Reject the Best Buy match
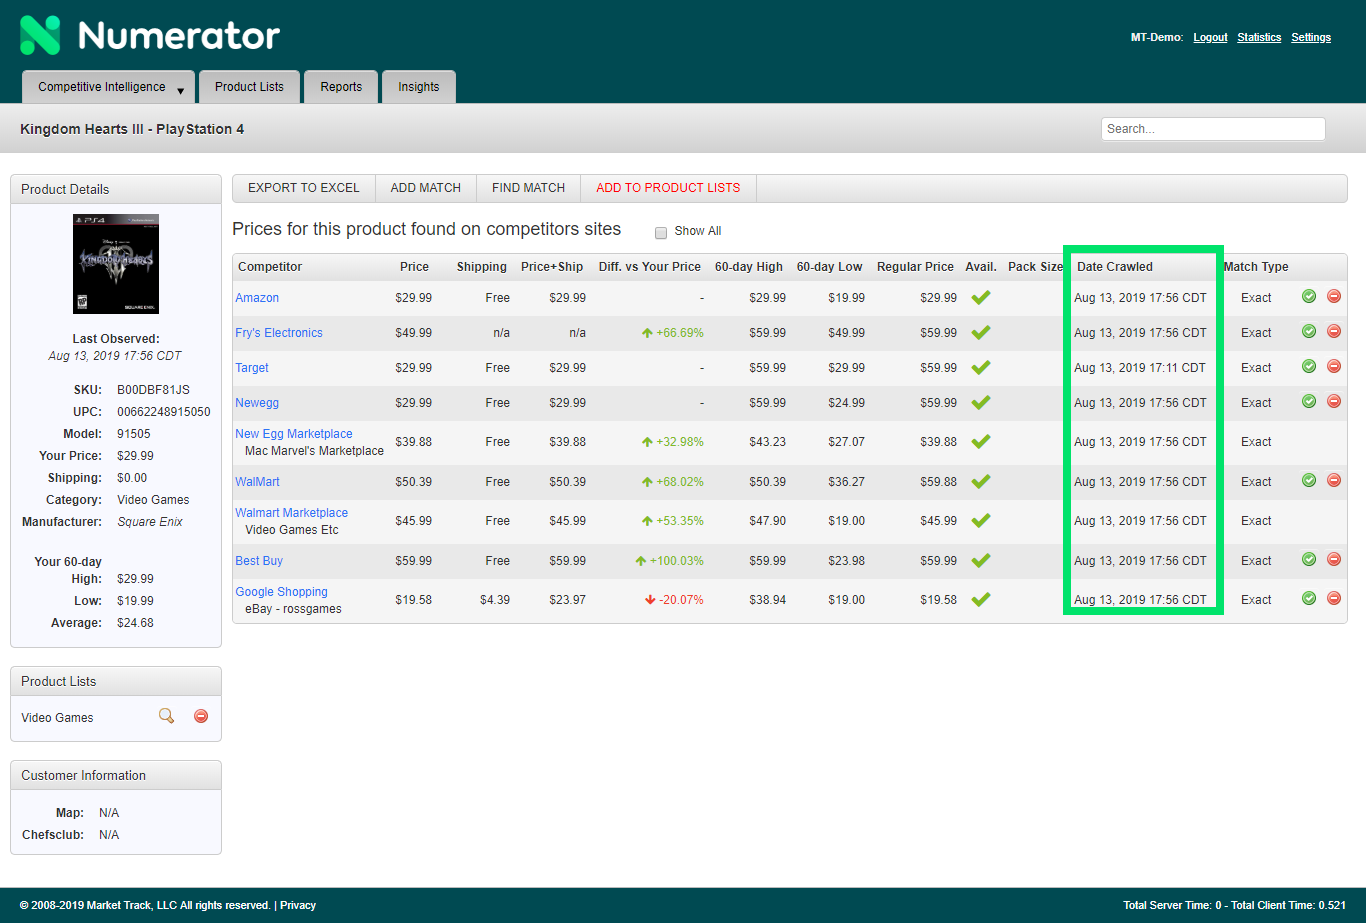The width and height of the screenshot is (1366, 923). pyautogui.click(x=1334, y=559)
